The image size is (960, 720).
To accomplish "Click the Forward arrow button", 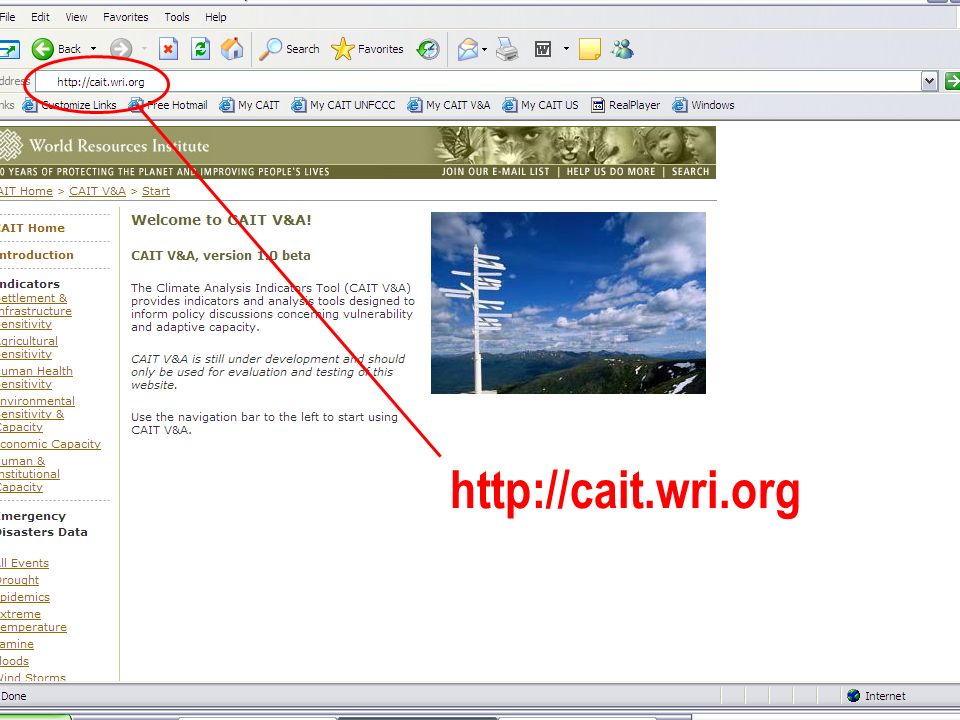I will pos(121,49).
